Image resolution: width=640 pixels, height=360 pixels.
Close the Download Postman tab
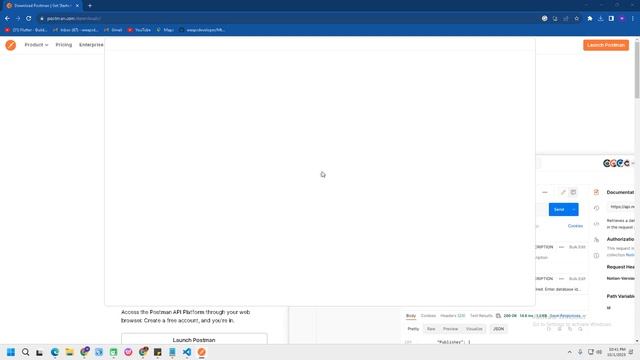pyautogui.click(x=77, y=6)
